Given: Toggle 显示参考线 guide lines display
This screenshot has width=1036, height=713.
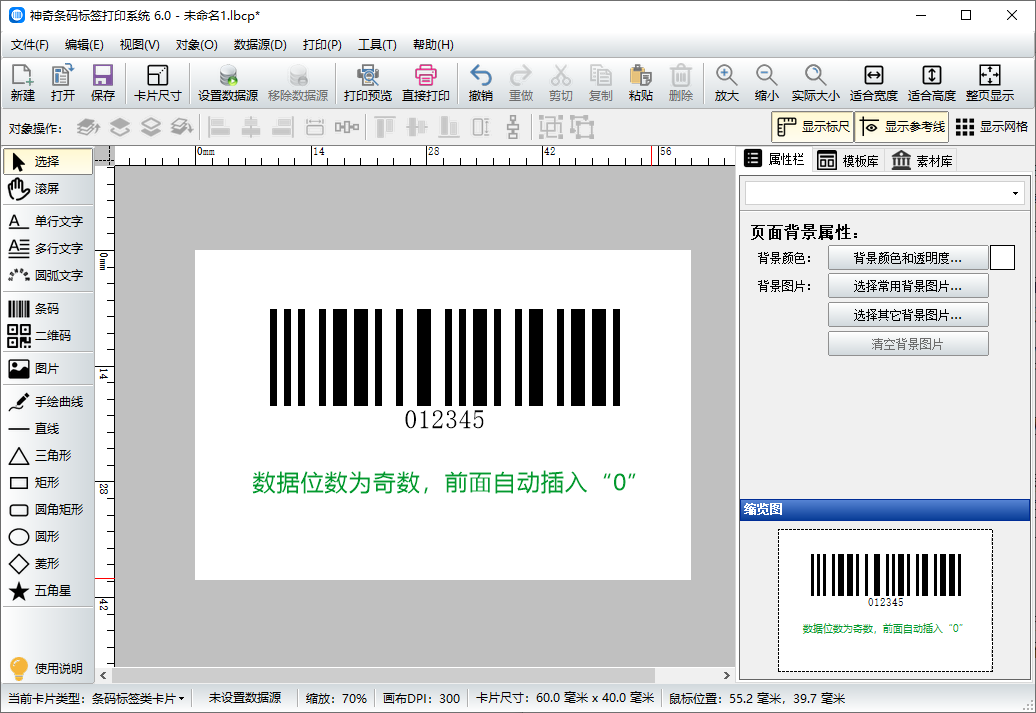Looking at the screenshot, I should click(x=902, y=127).
